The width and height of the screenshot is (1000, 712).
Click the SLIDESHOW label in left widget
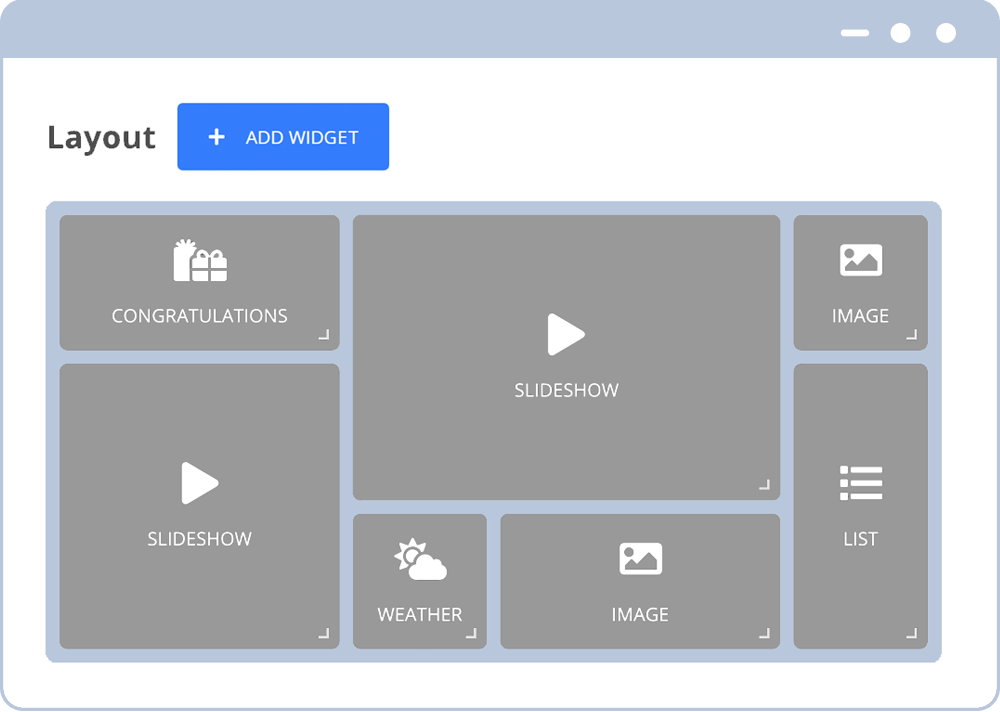200,539
